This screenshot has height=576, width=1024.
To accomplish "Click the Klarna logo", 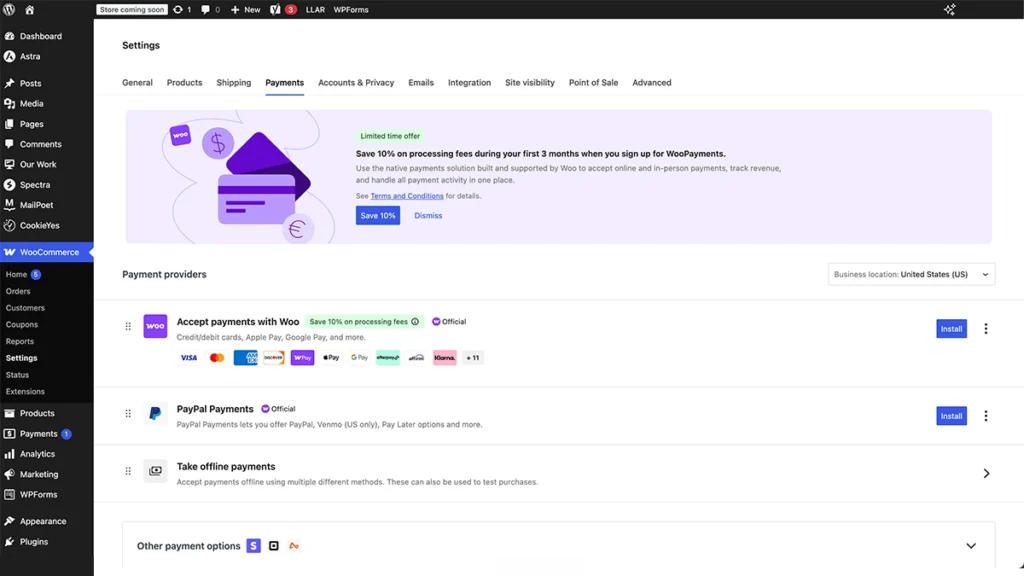I will pyautogui.click(x=445, y=357).
